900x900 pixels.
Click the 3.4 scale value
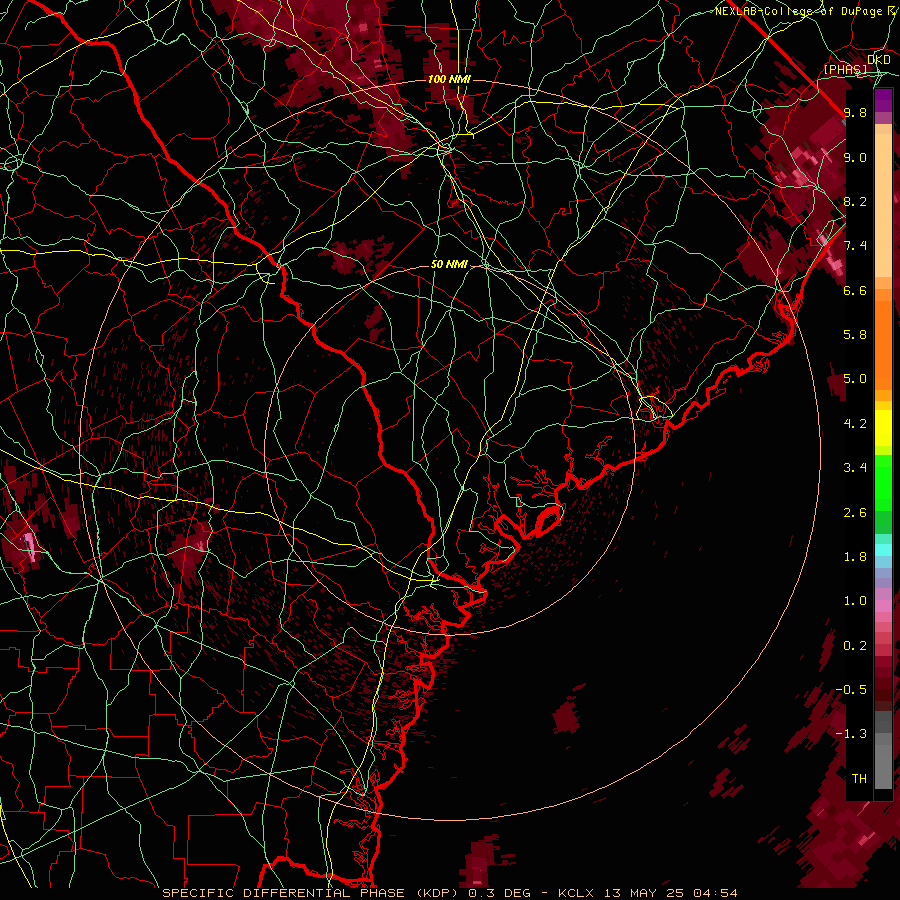click(855, 468)
